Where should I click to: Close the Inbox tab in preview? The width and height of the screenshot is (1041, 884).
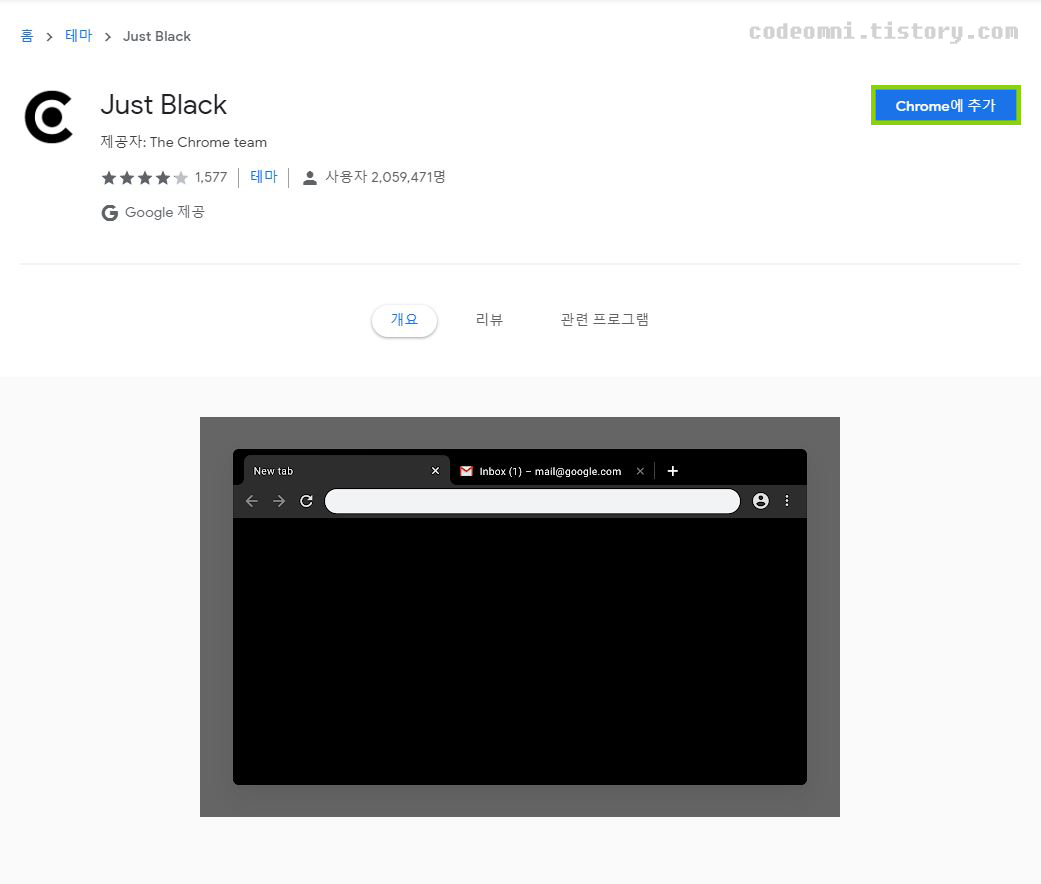click(x=640, y=471)
